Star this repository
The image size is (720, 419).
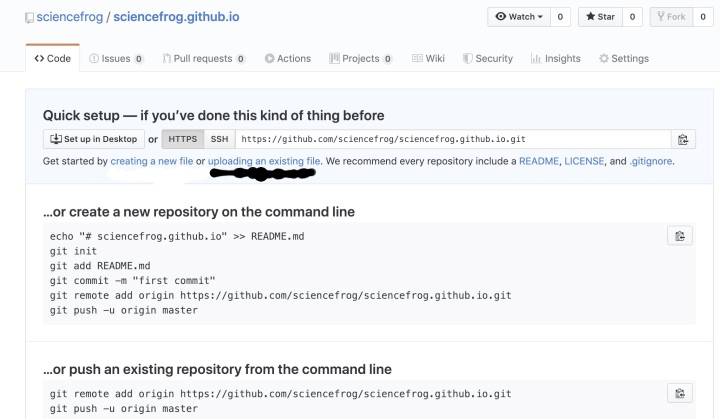click(x=600, y=17)
